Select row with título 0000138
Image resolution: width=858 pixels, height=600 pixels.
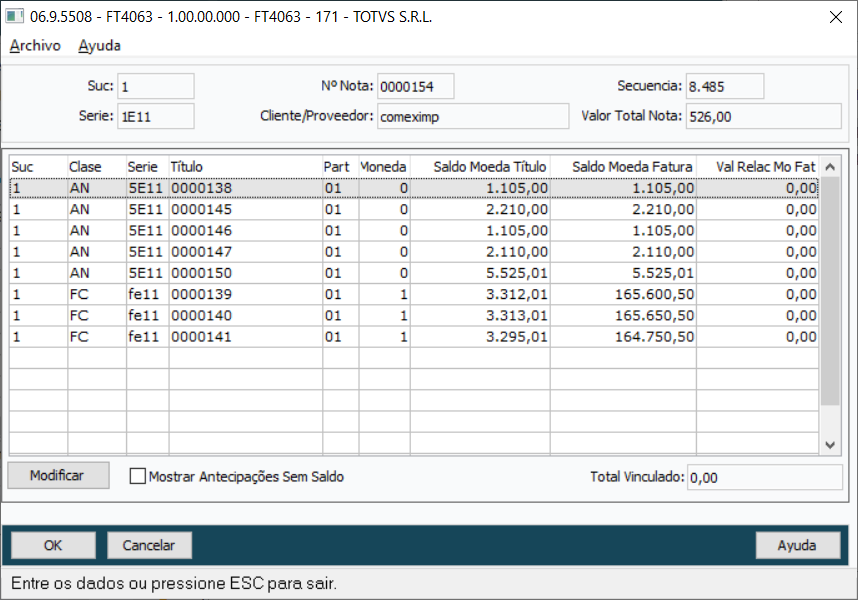pyautogui.click(x=414, y=188)
